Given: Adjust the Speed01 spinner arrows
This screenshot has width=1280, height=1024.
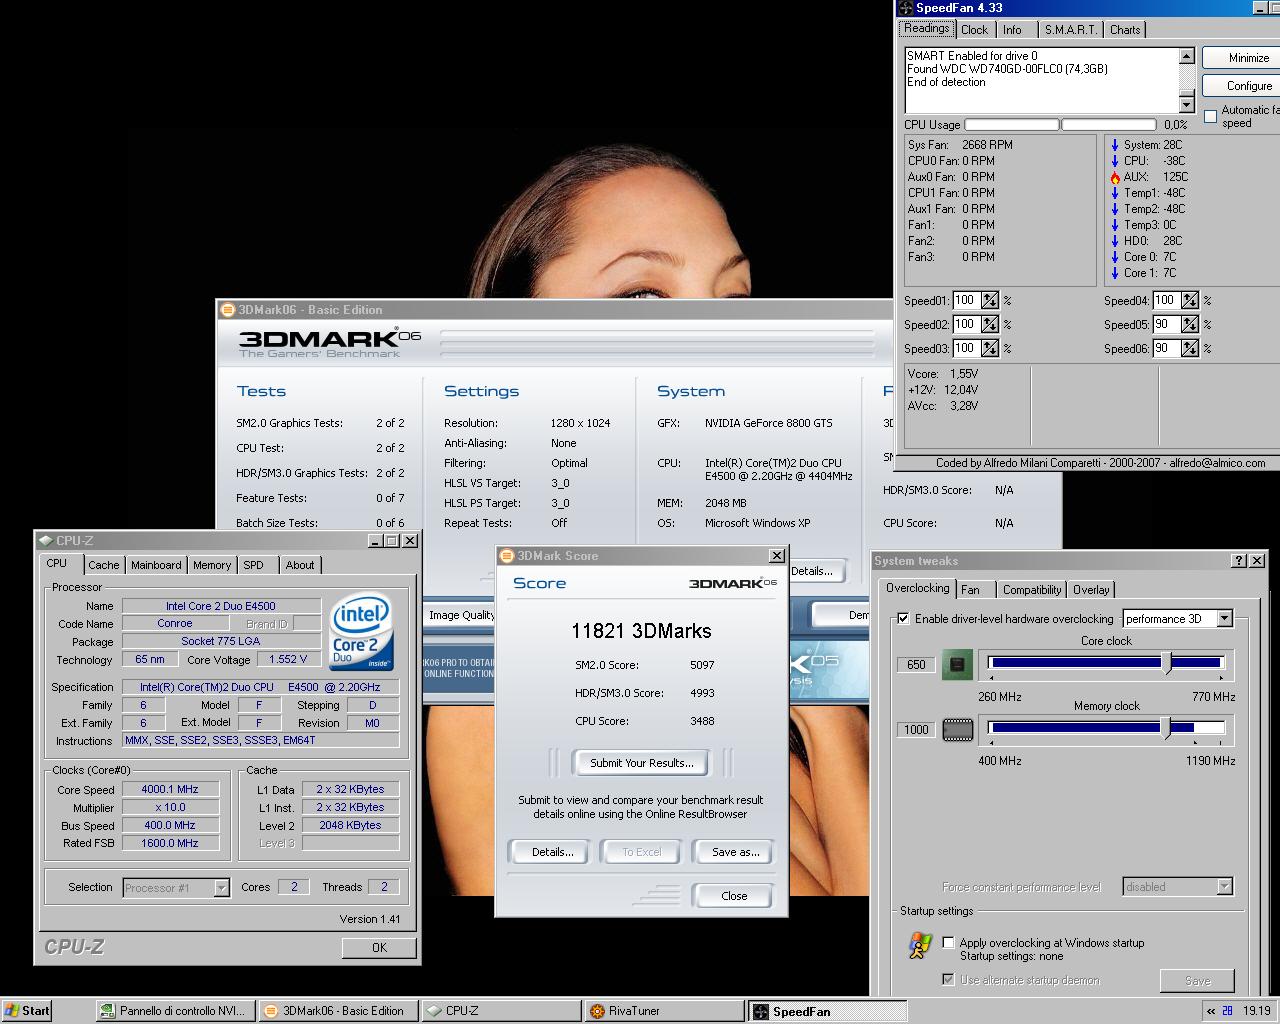Looking at the screenshot, I should [989, 300].
